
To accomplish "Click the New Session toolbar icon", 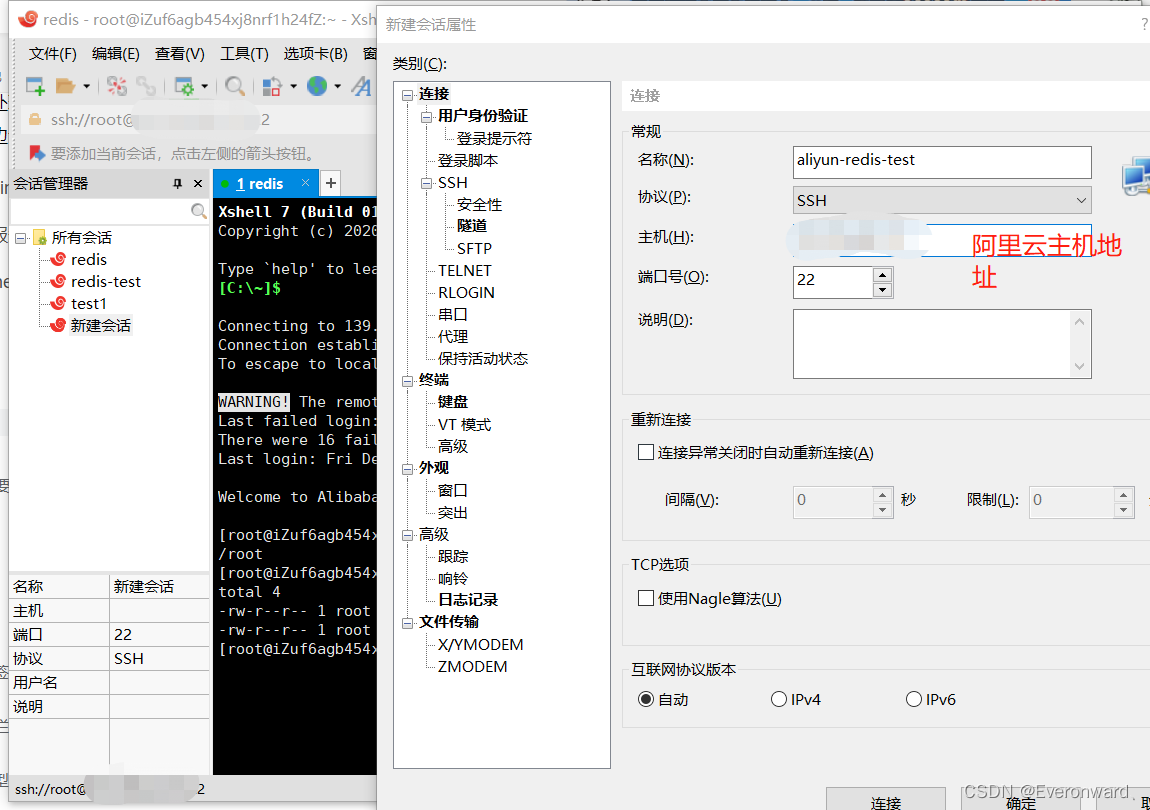I will coord(35,87).
